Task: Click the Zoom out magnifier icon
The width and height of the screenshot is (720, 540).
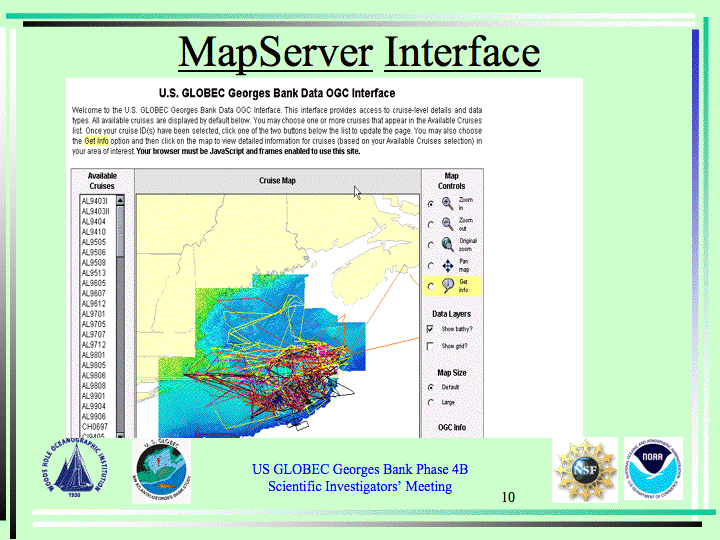Action: point(448,224)
